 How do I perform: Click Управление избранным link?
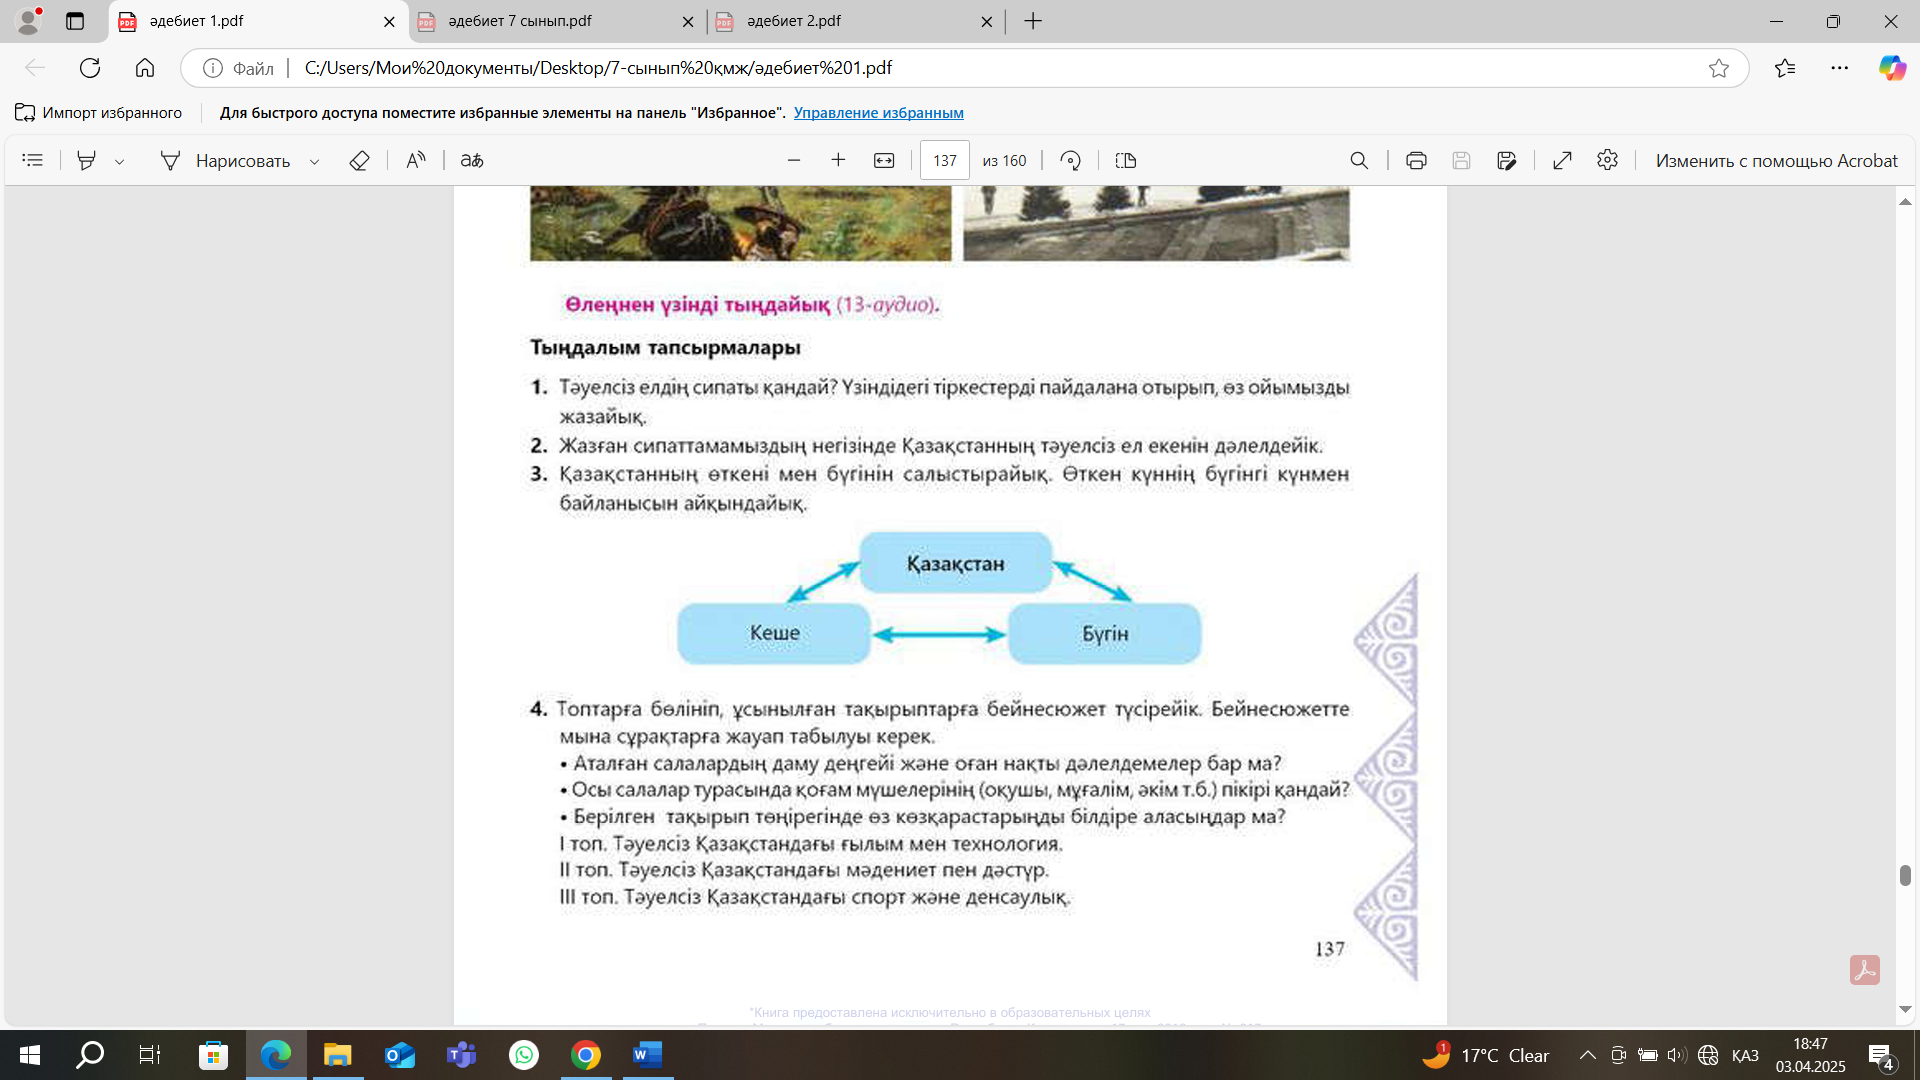tap(878, 113)
